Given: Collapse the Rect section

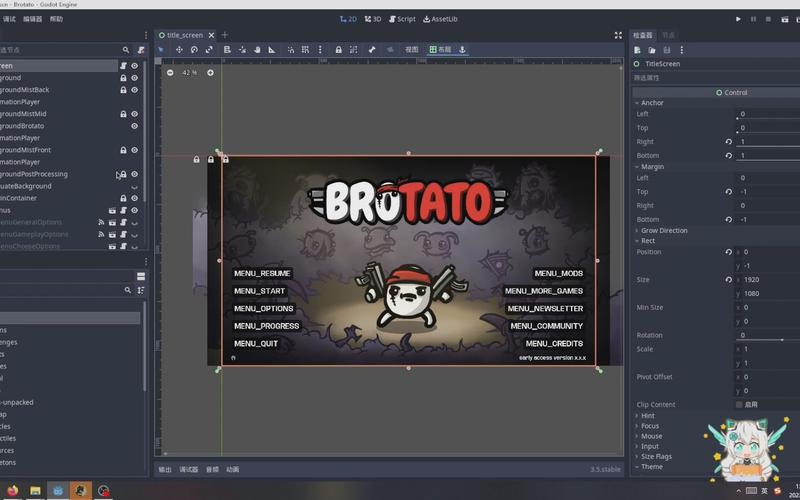Looking at the screenshot, I should tap(645, 241).
